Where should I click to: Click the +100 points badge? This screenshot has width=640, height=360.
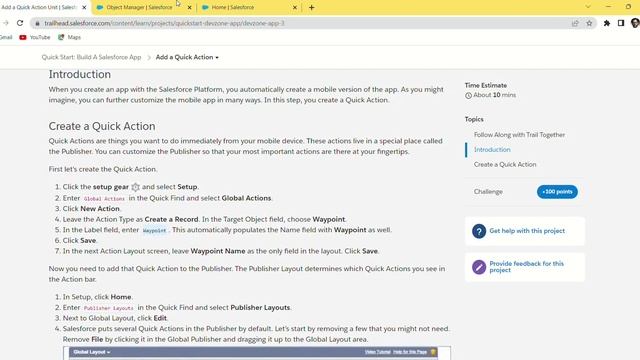[557, 192]
